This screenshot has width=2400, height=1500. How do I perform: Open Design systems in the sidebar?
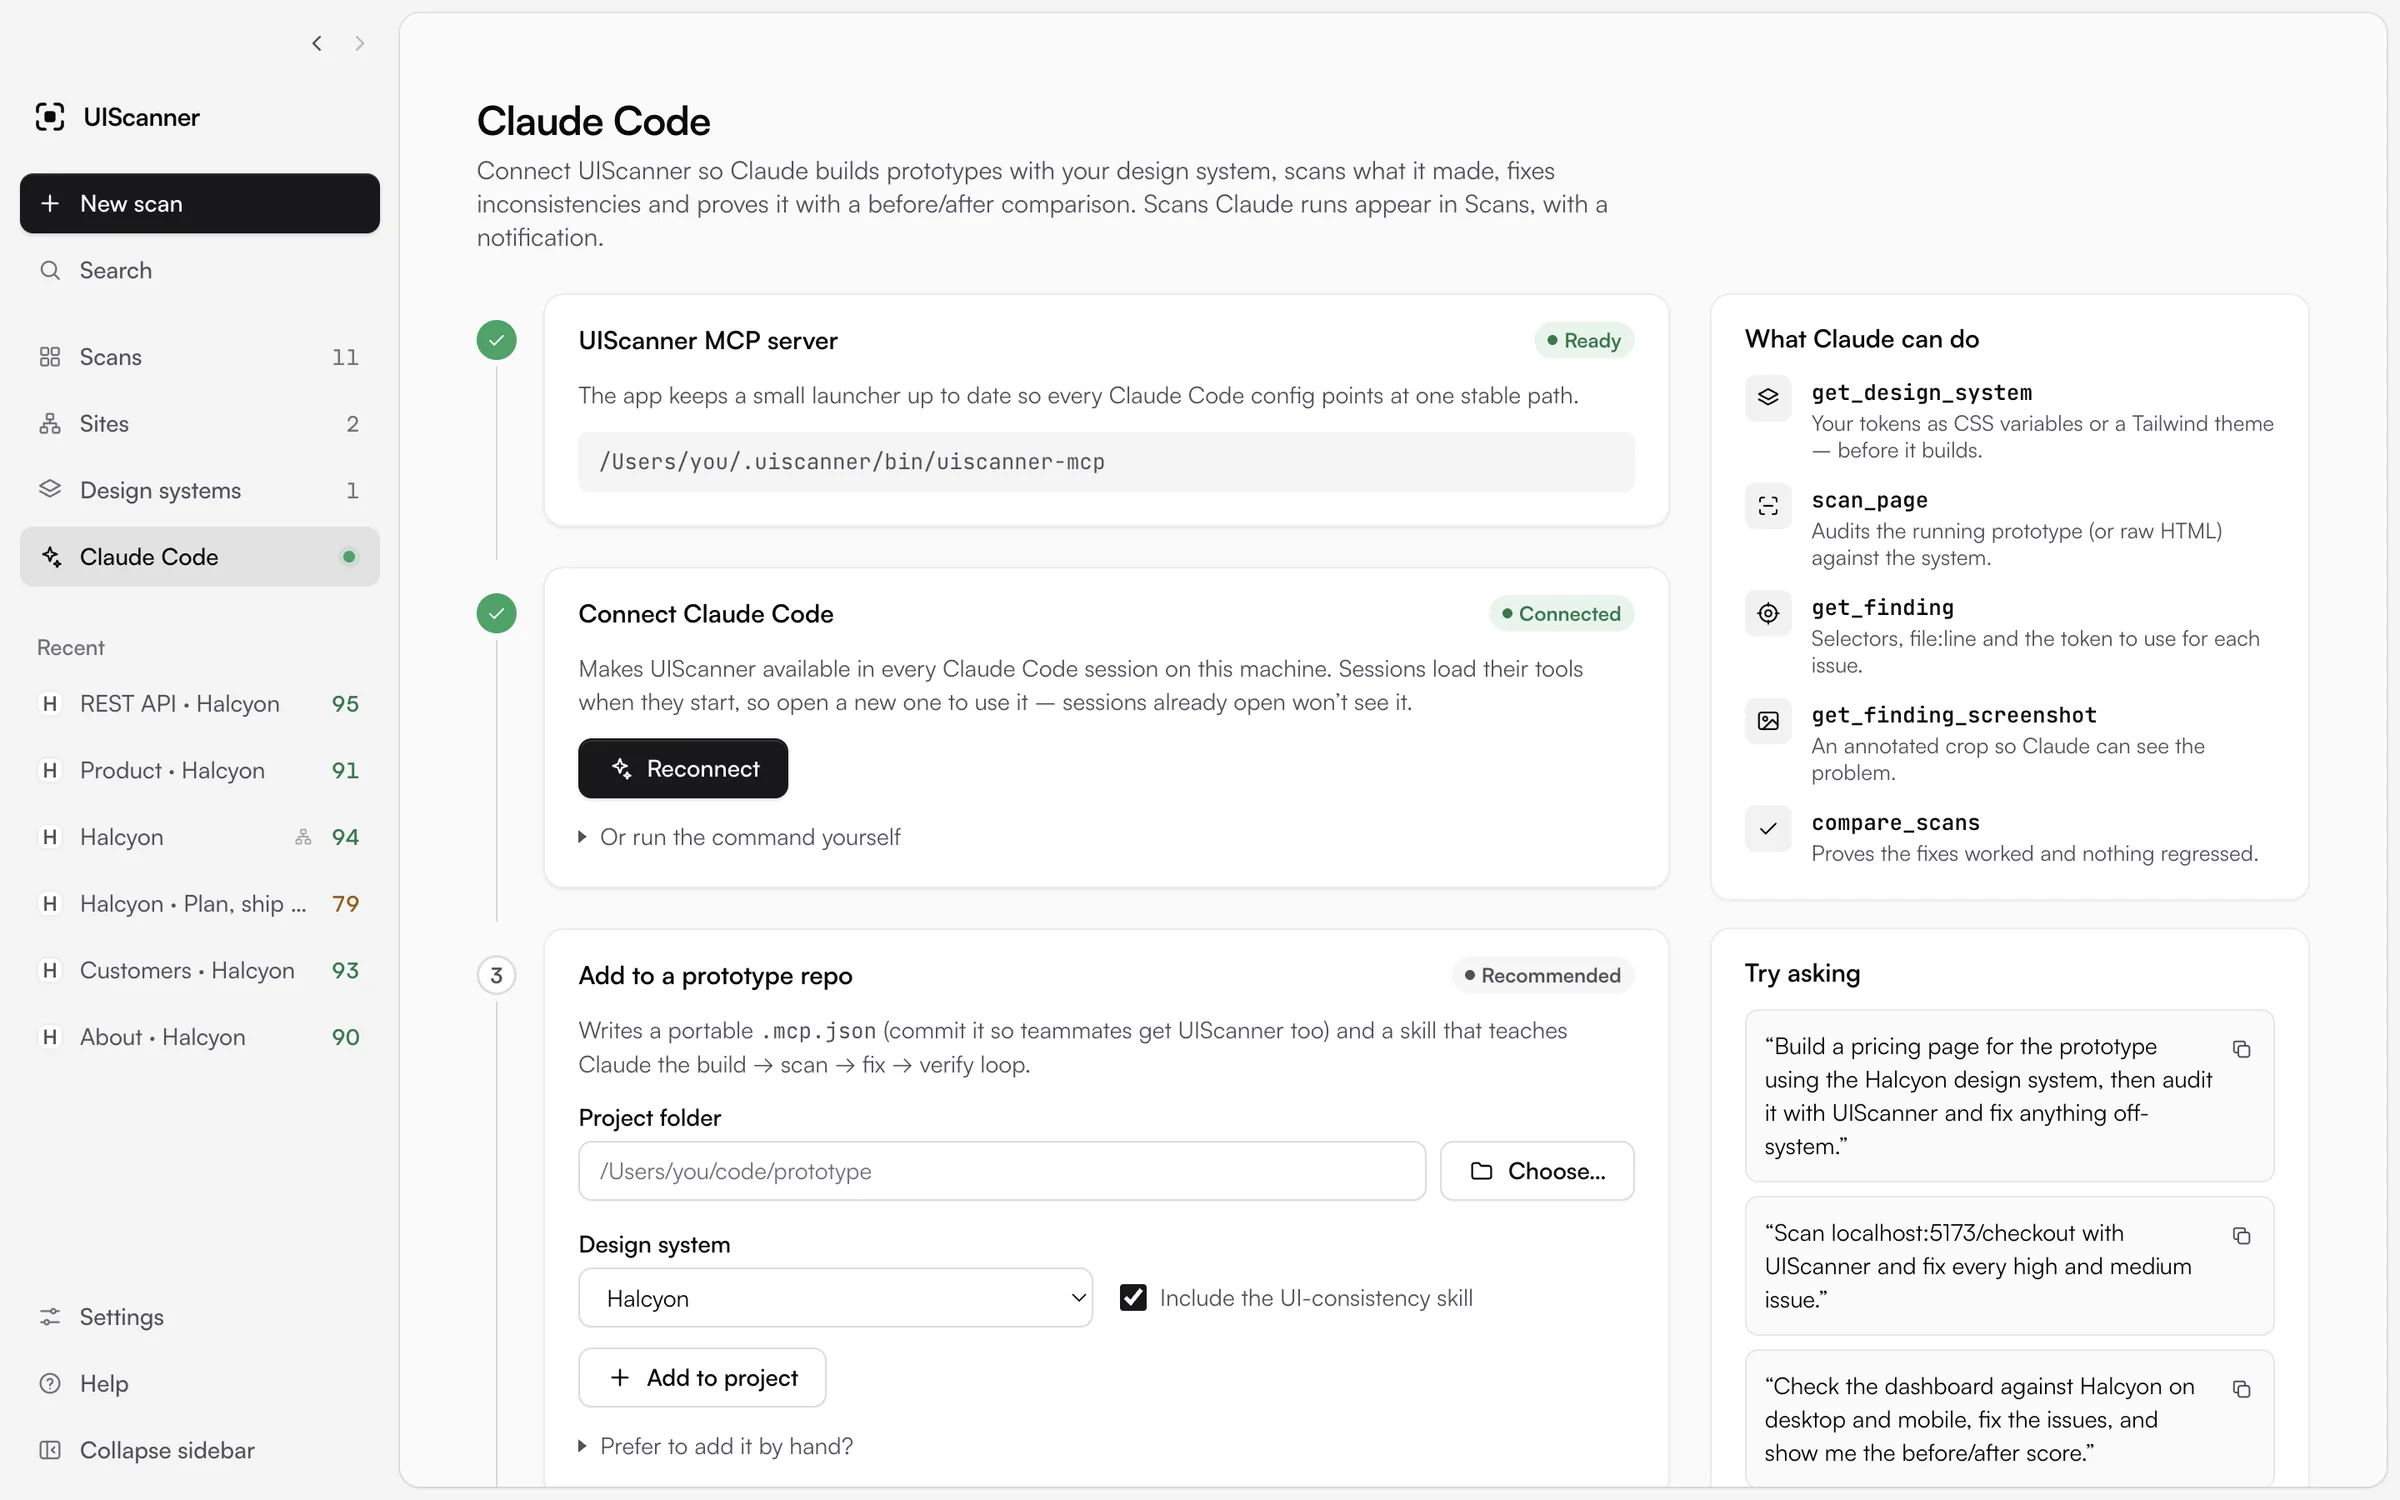coord(199,490)
